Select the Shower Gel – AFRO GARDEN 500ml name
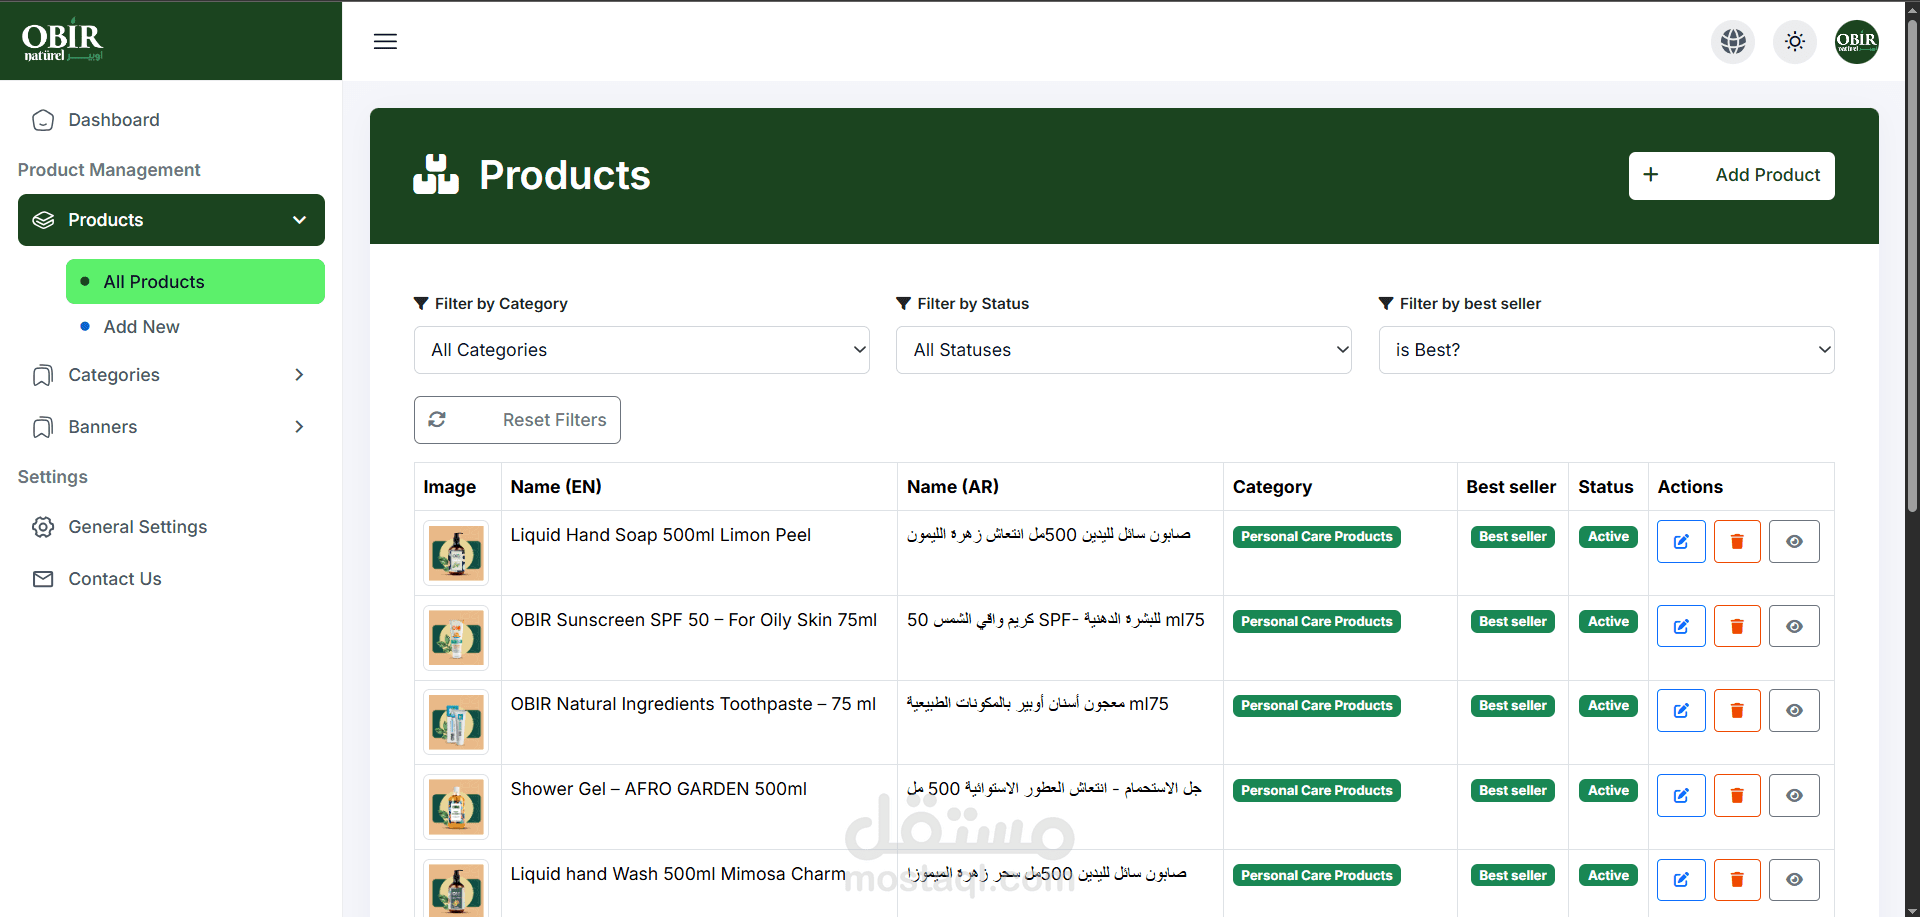Screen dimensions: 1920x917 (659, 789)
